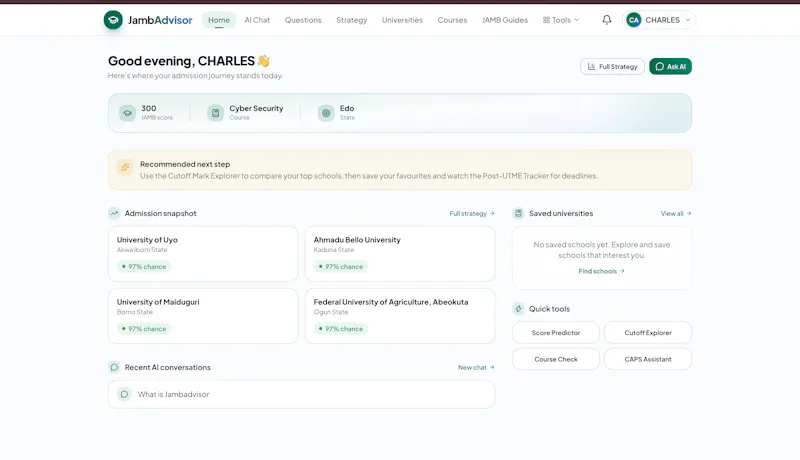Navigate to the Universities tab
The width and height of the screenshot is (800, 460).
pyautogui.click(x=402, y=20)
